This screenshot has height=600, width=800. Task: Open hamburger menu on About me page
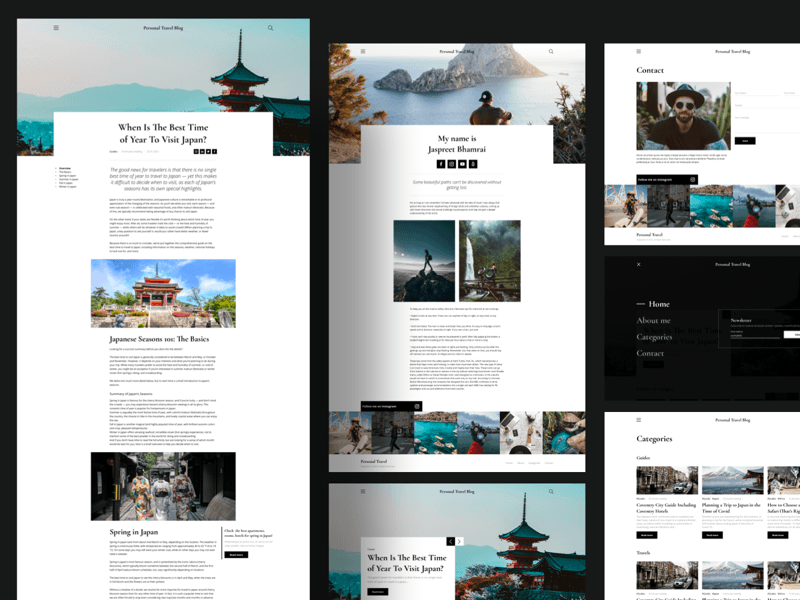363,51
